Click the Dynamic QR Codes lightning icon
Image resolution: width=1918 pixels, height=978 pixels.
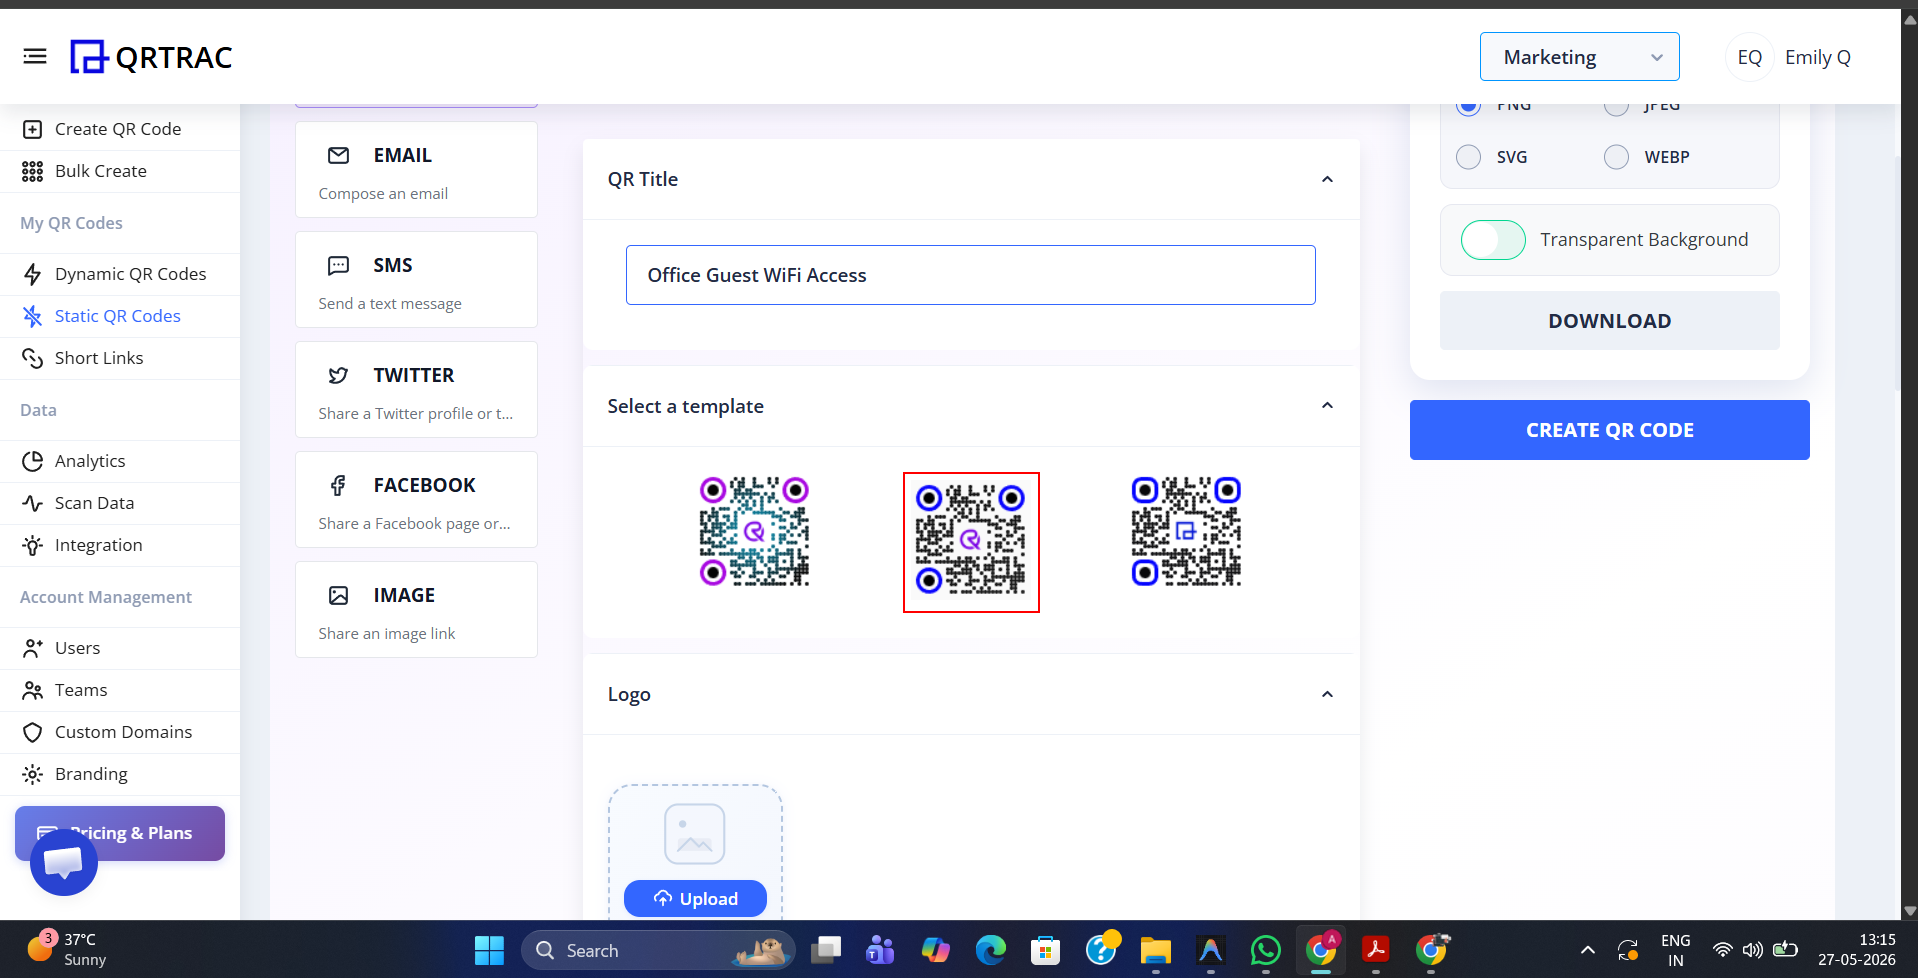32,274
